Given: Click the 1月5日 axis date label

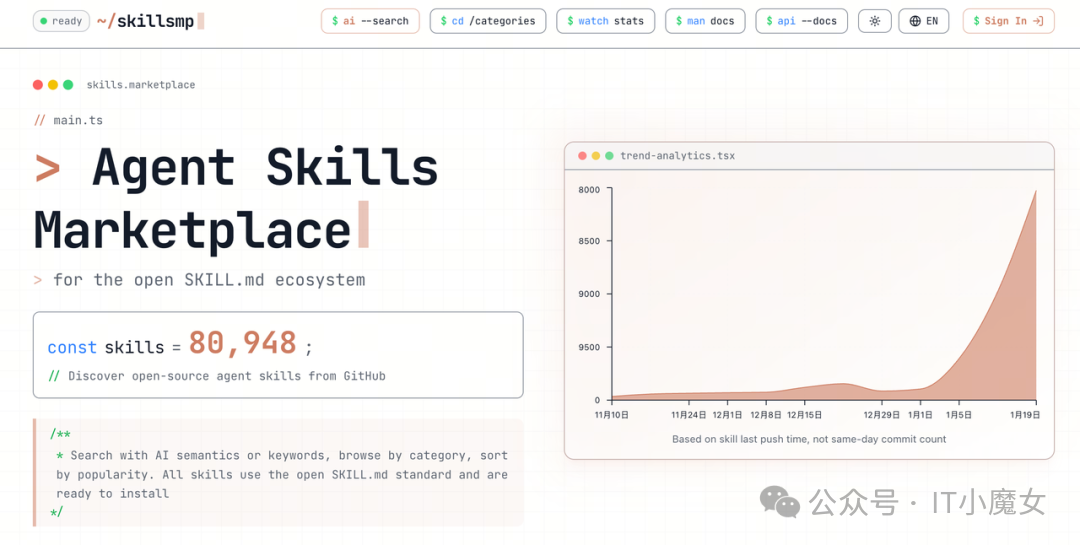Looking at the screenshot, I should (959, 415).
